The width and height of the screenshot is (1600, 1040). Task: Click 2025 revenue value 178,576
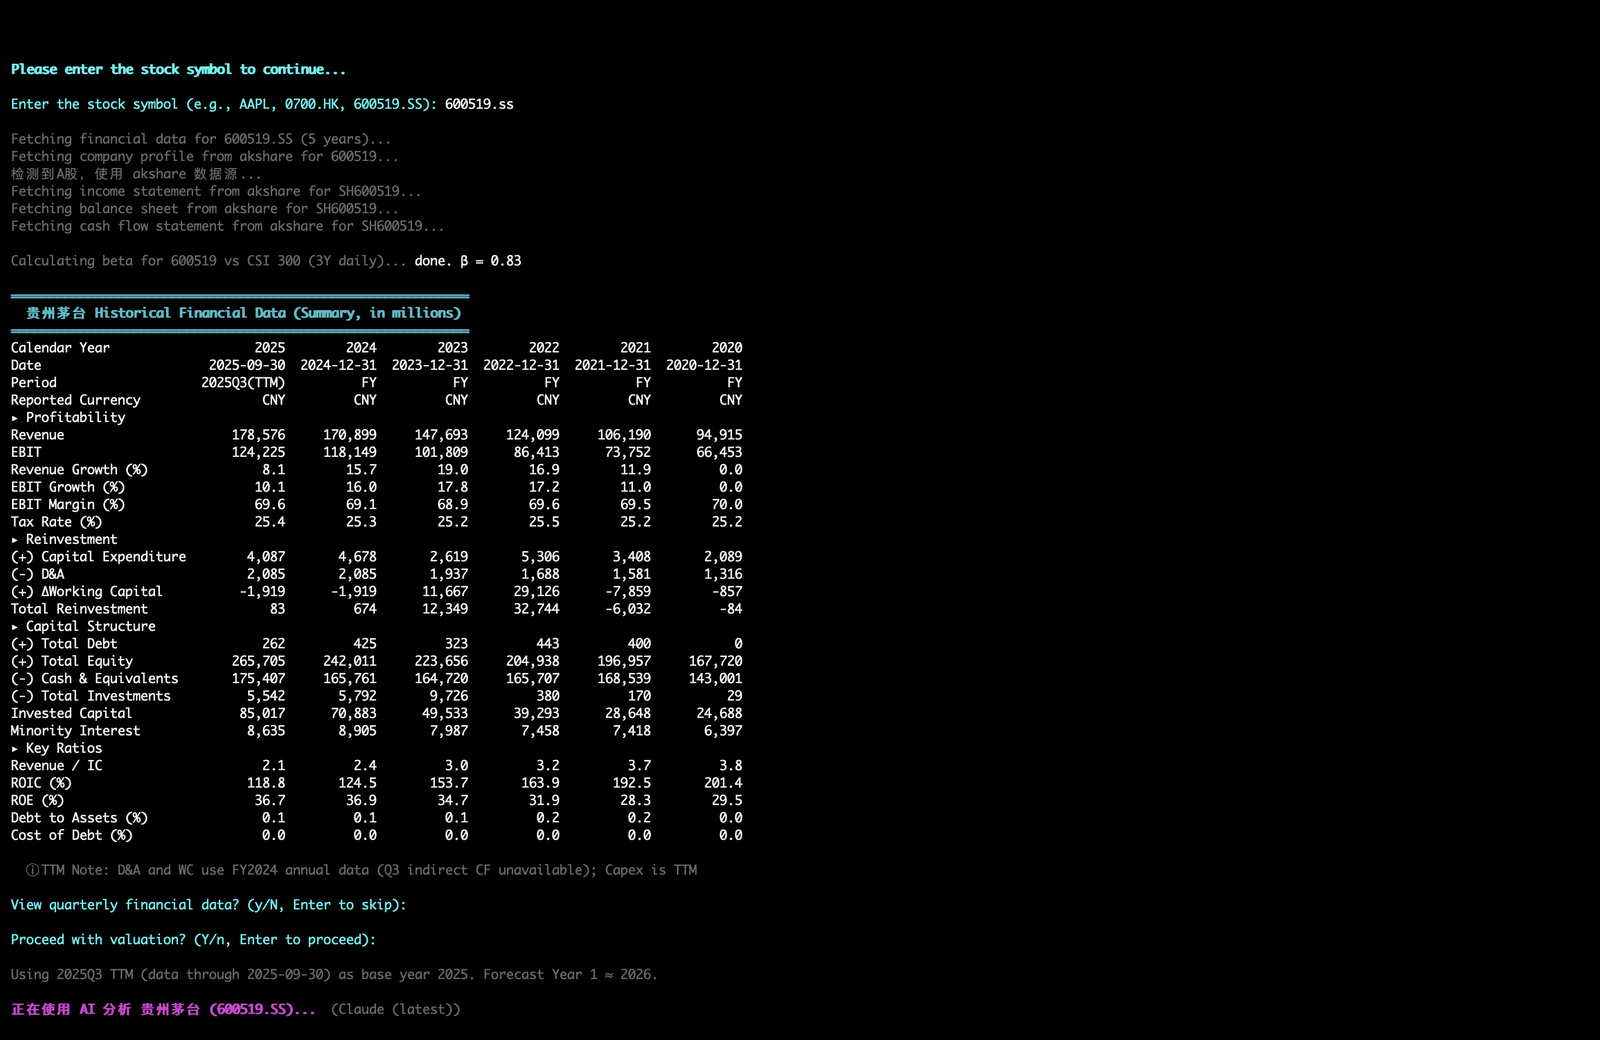click(x=258, y=435)
